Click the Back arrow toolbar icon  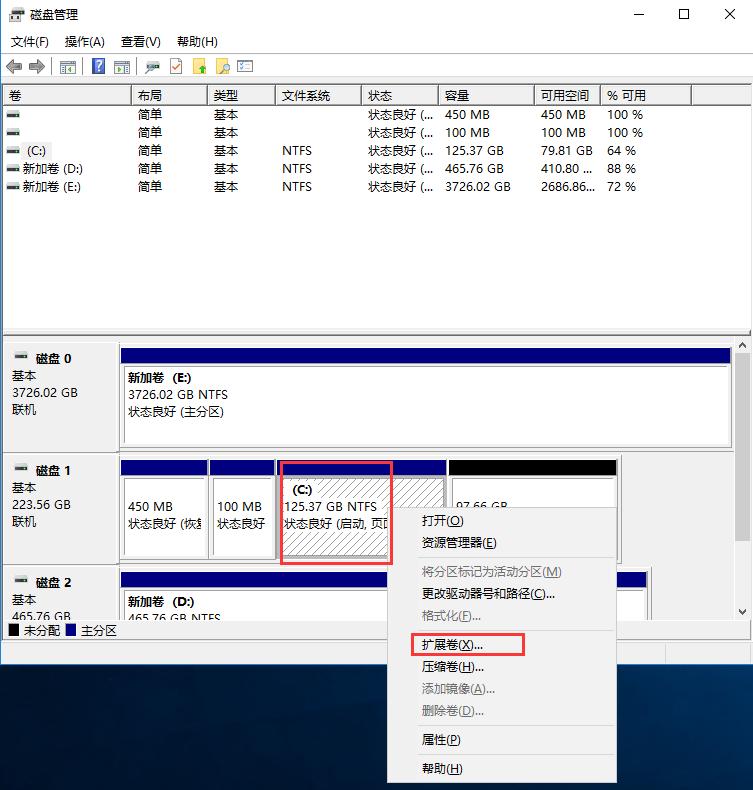tap(14, 67)
